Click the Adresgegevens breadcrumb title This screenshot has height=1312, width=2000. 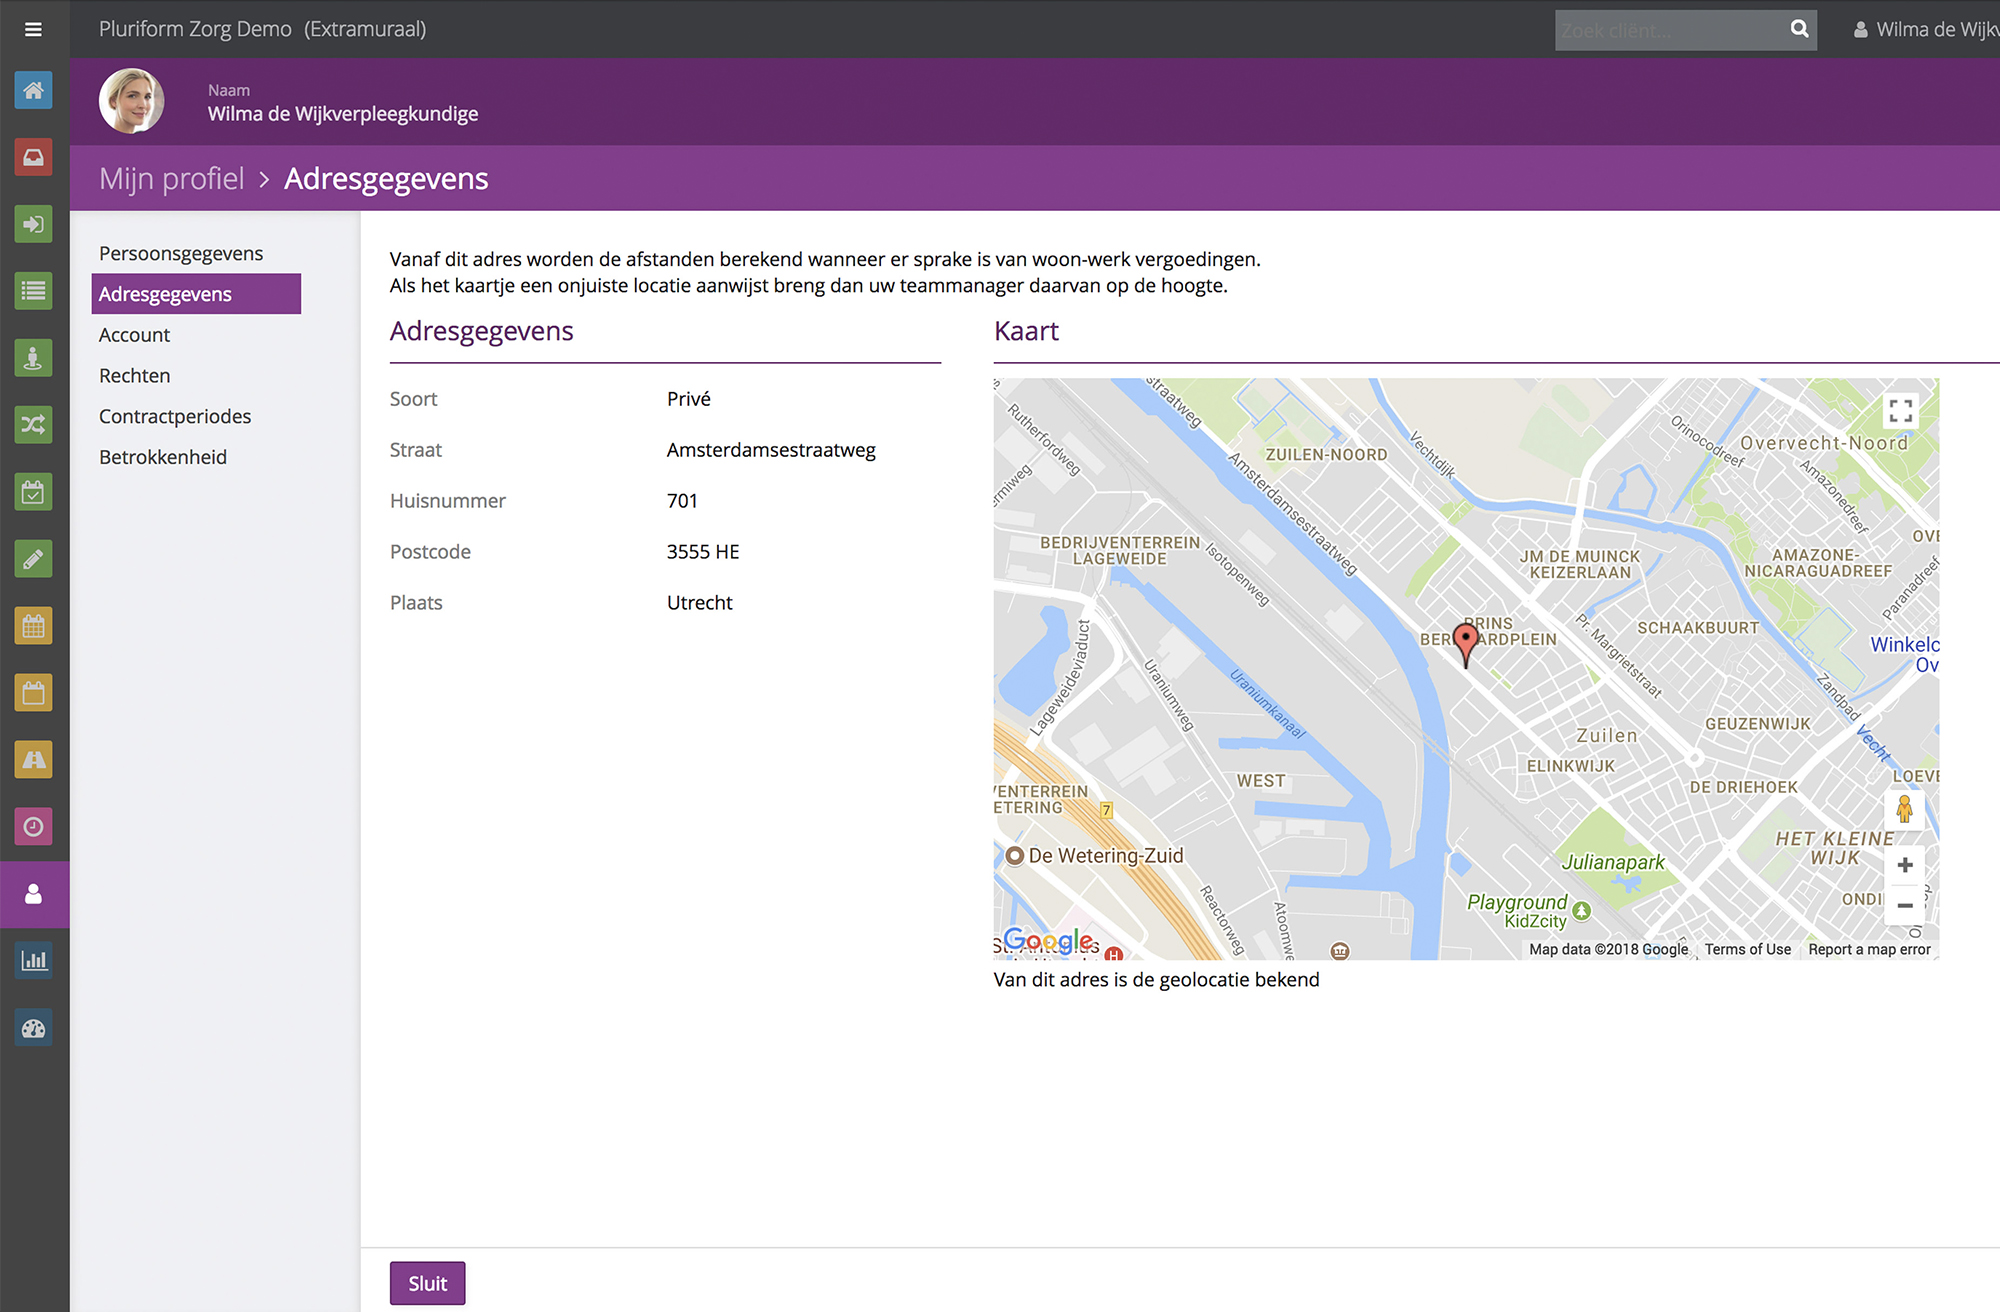click(386, 178)
